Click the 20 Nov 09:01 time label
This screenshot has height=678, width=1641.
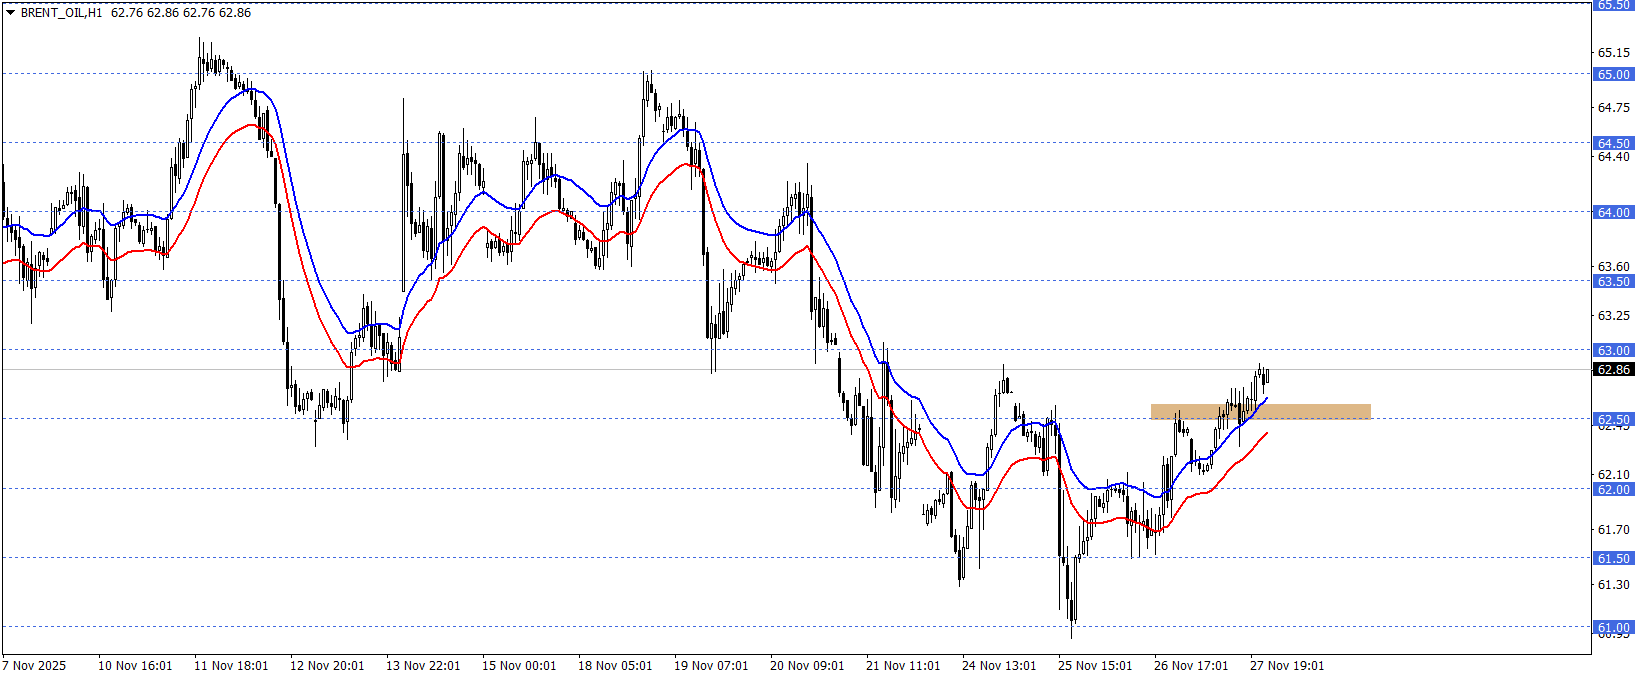(x=807, y=665)
